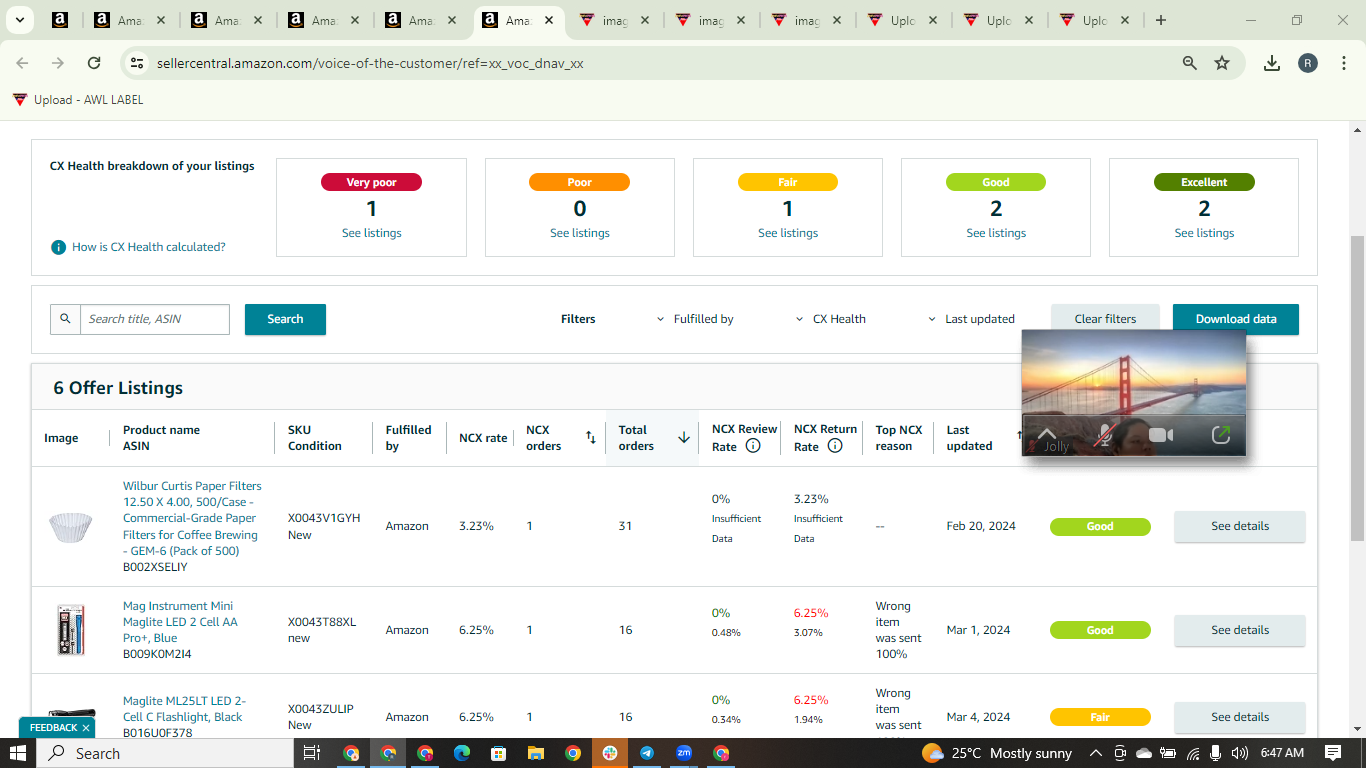Image resolution: width=1366 pixels, height=768 pixels.
Task: Open the Windows notification center icon
Action: pos(1333,753)
